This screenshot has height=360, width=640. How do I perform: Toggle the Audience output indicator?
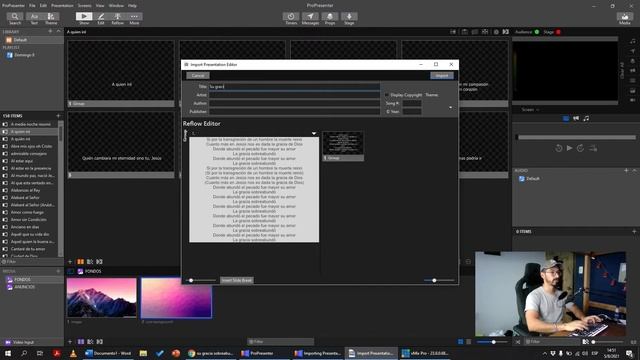(x=537, y=32)
